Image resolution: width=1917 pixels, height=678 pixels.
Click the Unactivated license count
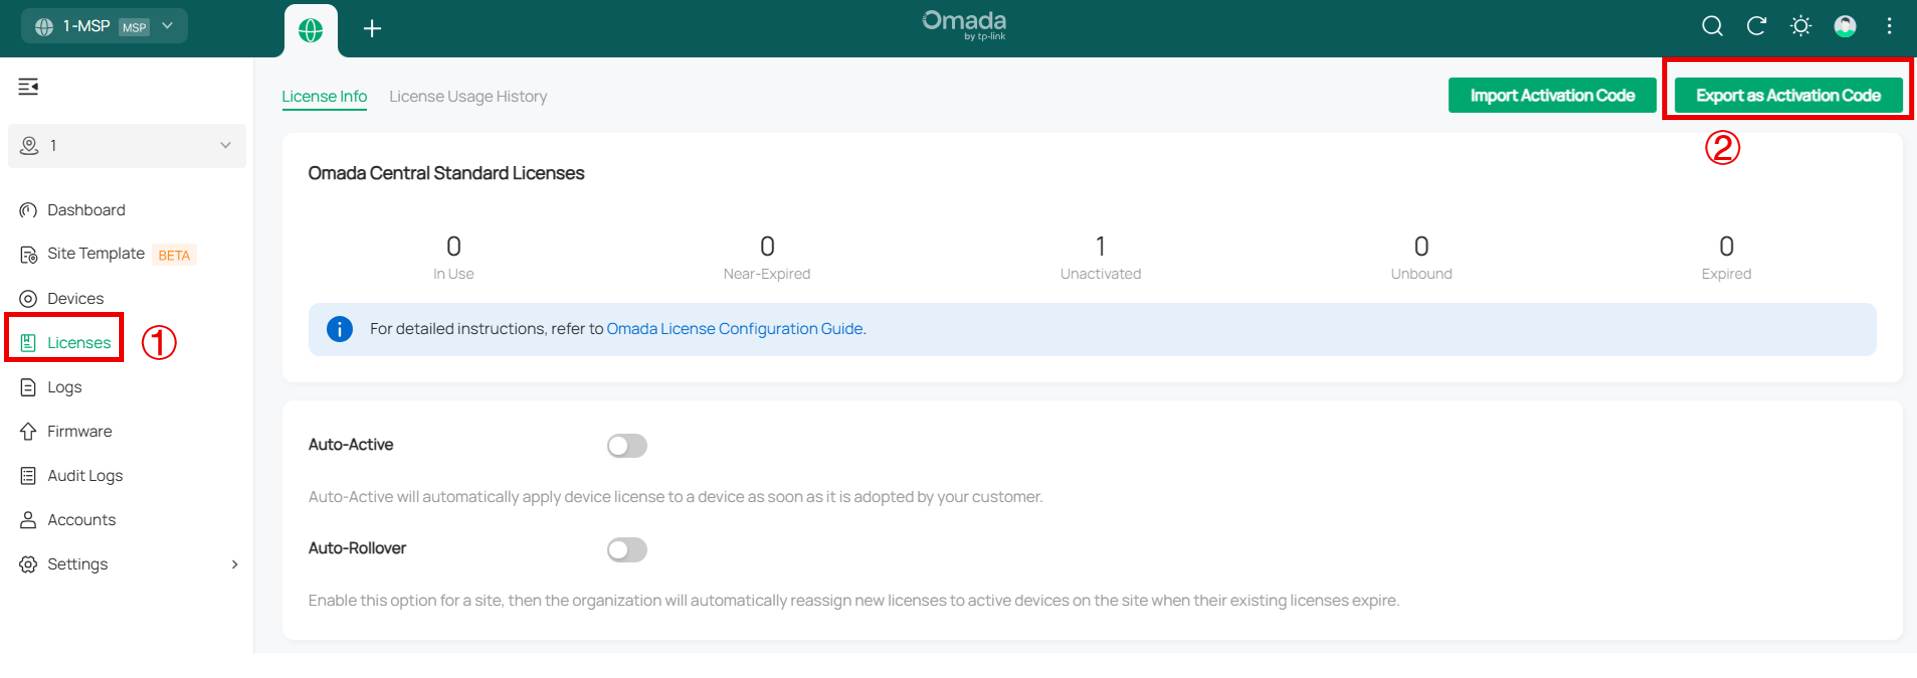1100,246
